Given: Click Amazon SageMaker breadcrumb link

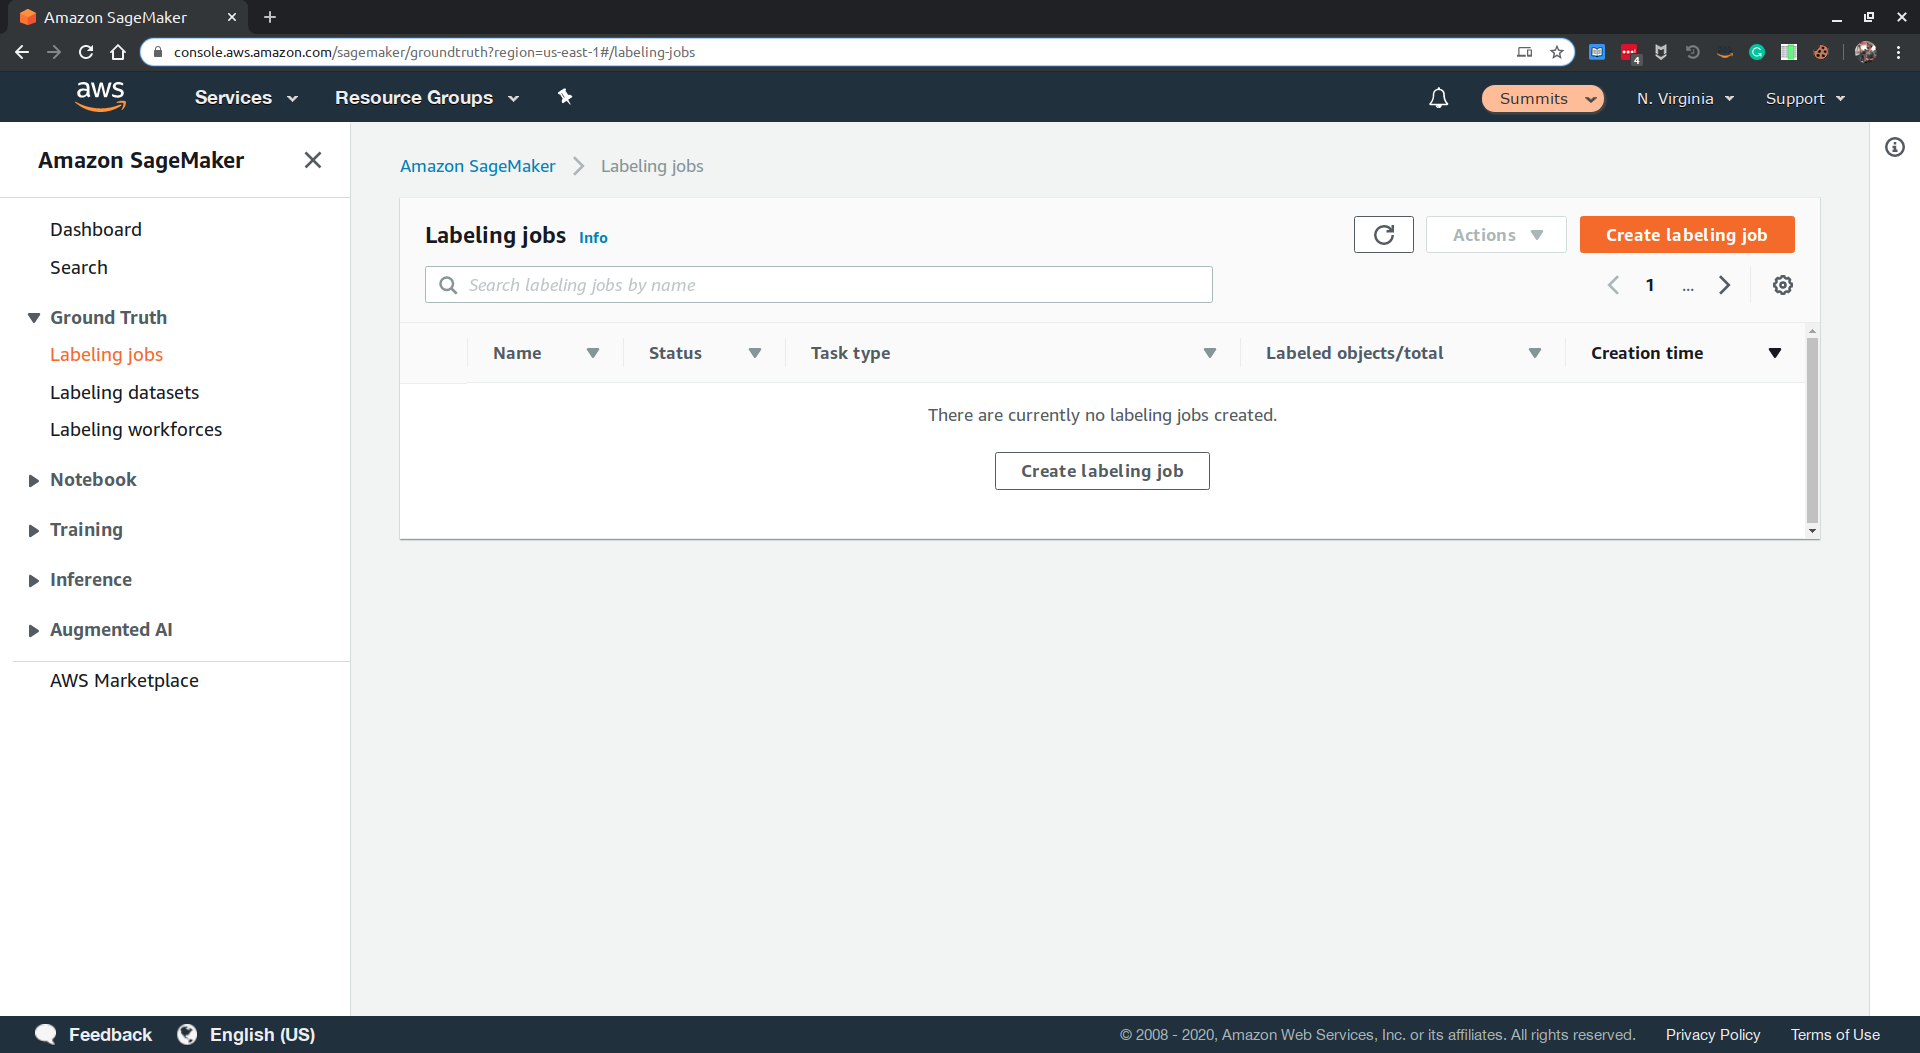Looking at the screenshot, I should [x=477, y=166].
